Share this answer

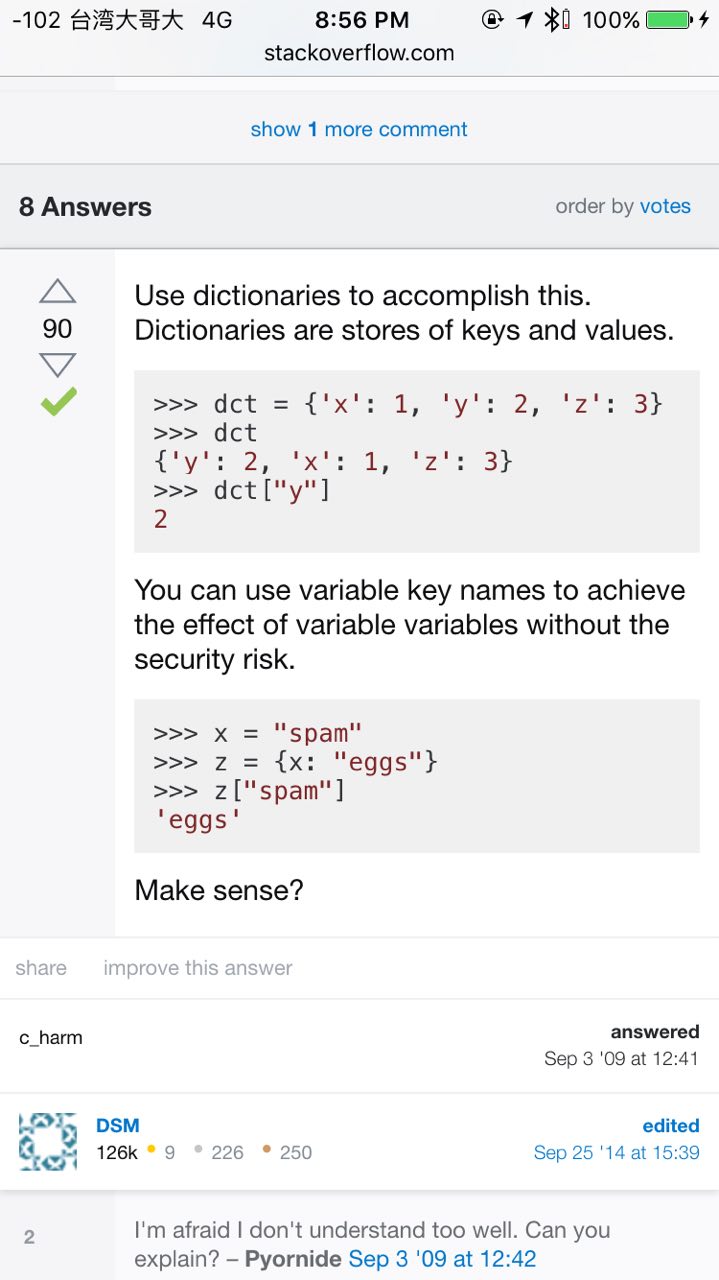41,968
